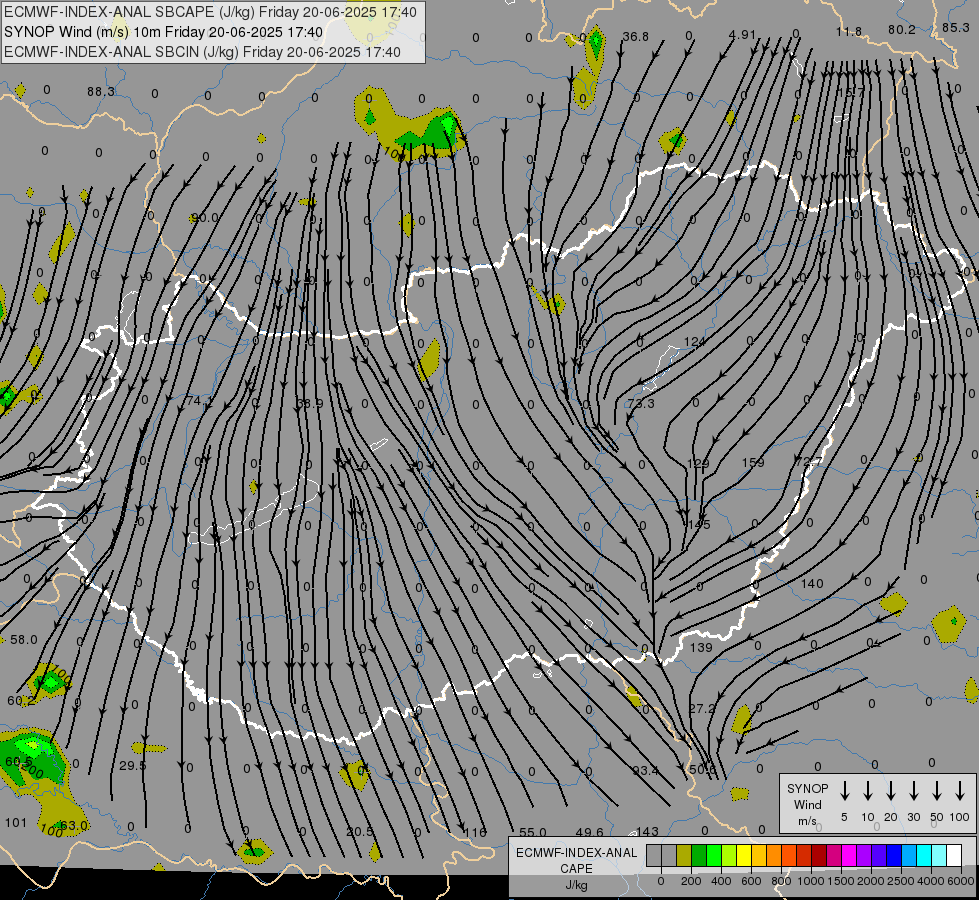
Task: Click the 6000 tick label on the colorbar
Action: [x=961, y=881]
